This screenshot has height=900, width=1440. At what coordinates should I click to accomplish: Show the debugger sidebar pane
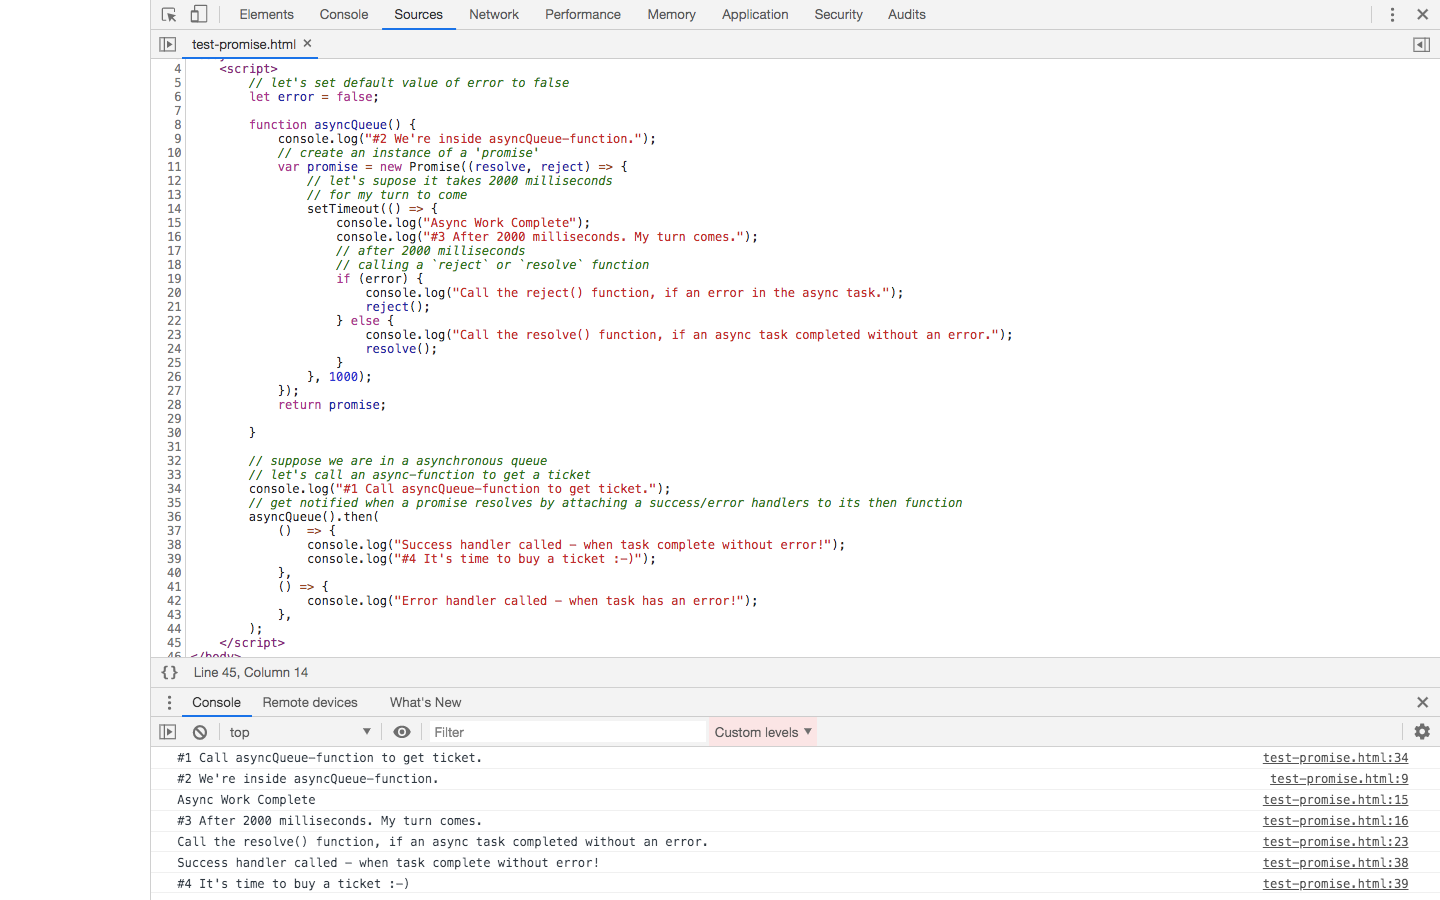(x=1421, y=44)
